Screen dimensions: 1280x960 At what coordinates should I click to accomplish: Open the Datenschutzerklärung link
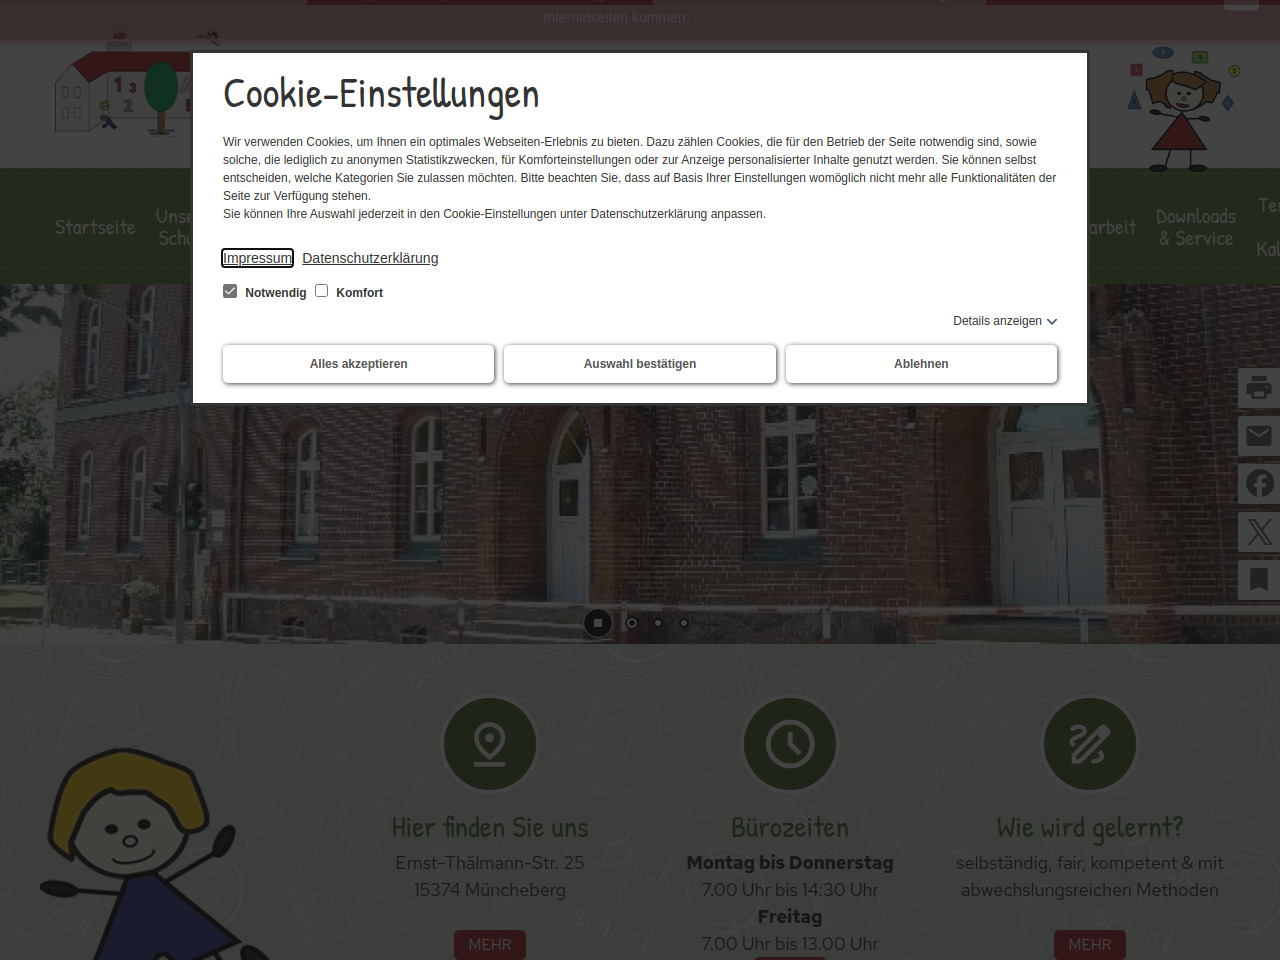370,258
